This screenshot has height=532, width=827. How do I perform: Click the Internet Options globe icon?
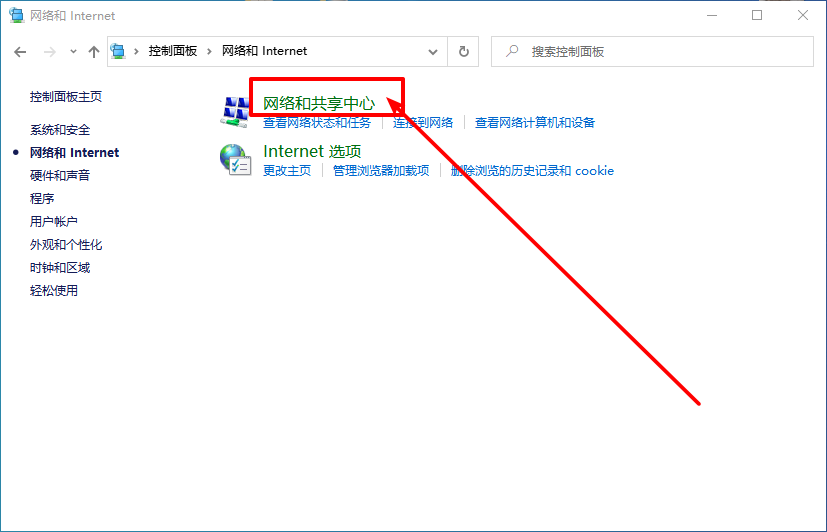coord(235,160)
